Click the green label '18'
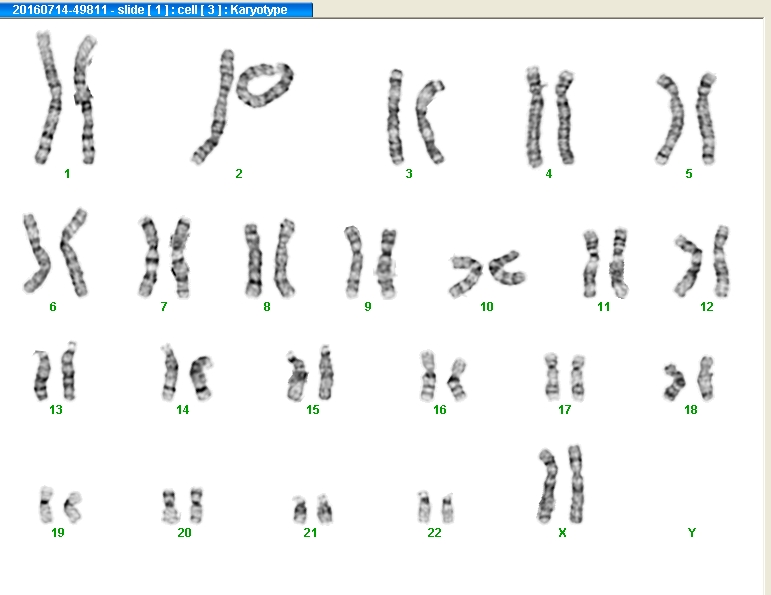The image size is (771, 595). [x=691, y=410]
